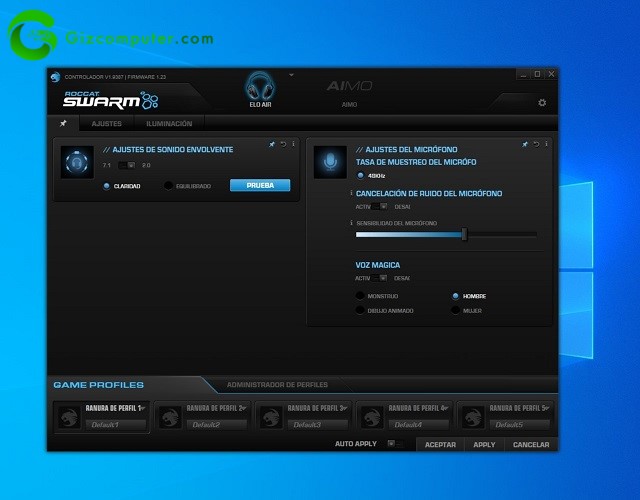Click the ACEPTAR button
Image resolution: width=640 pixels, height=500 pixels.
pyautogui.click(x=440, y=444)
